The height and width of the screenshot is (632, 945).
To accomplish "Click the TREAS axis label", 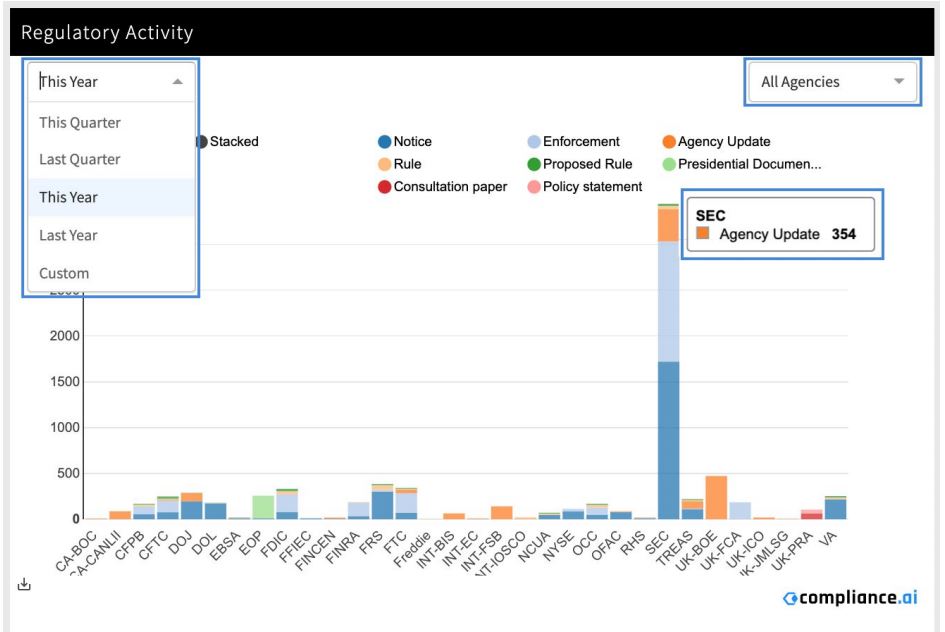I will (675, 547).
